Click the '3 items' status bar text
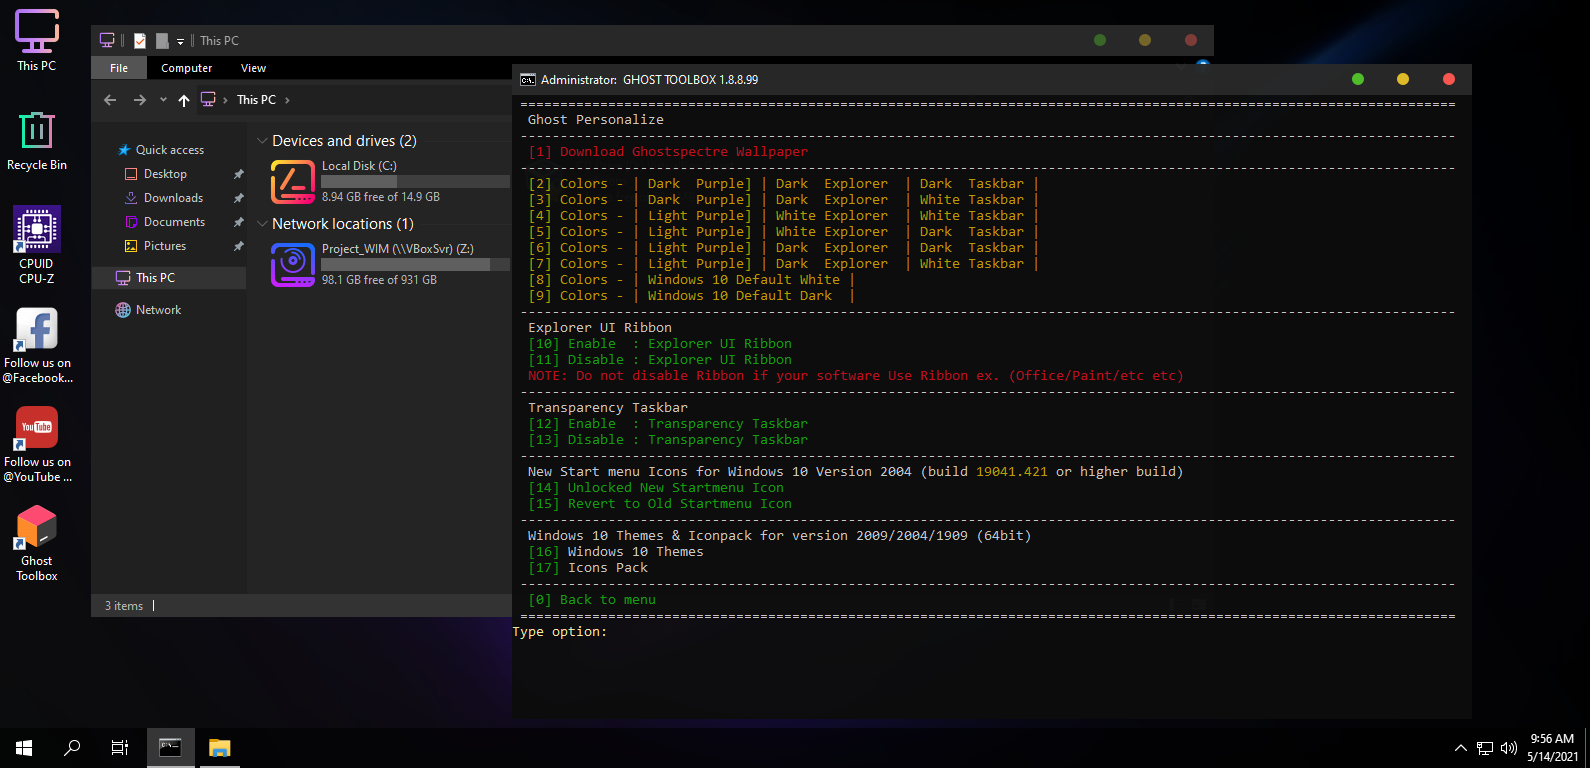 coord(124,606)
